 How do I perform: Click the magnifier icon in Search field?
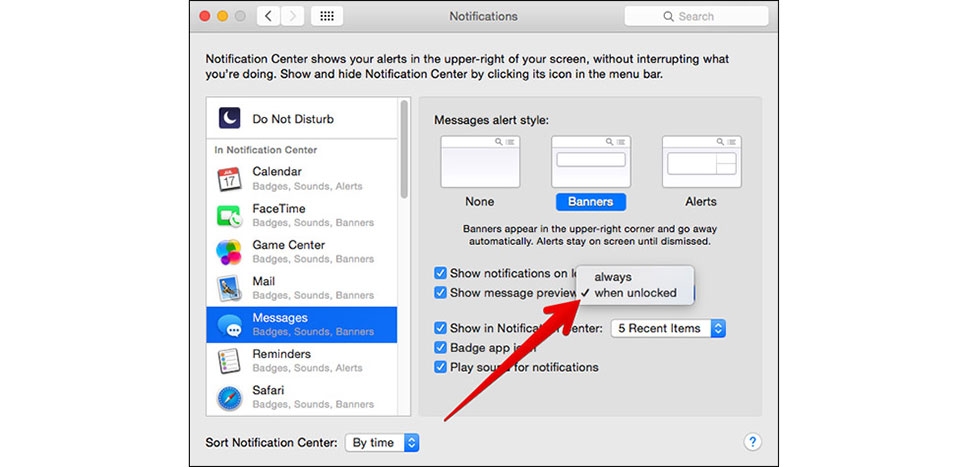[x=669, y=17]
